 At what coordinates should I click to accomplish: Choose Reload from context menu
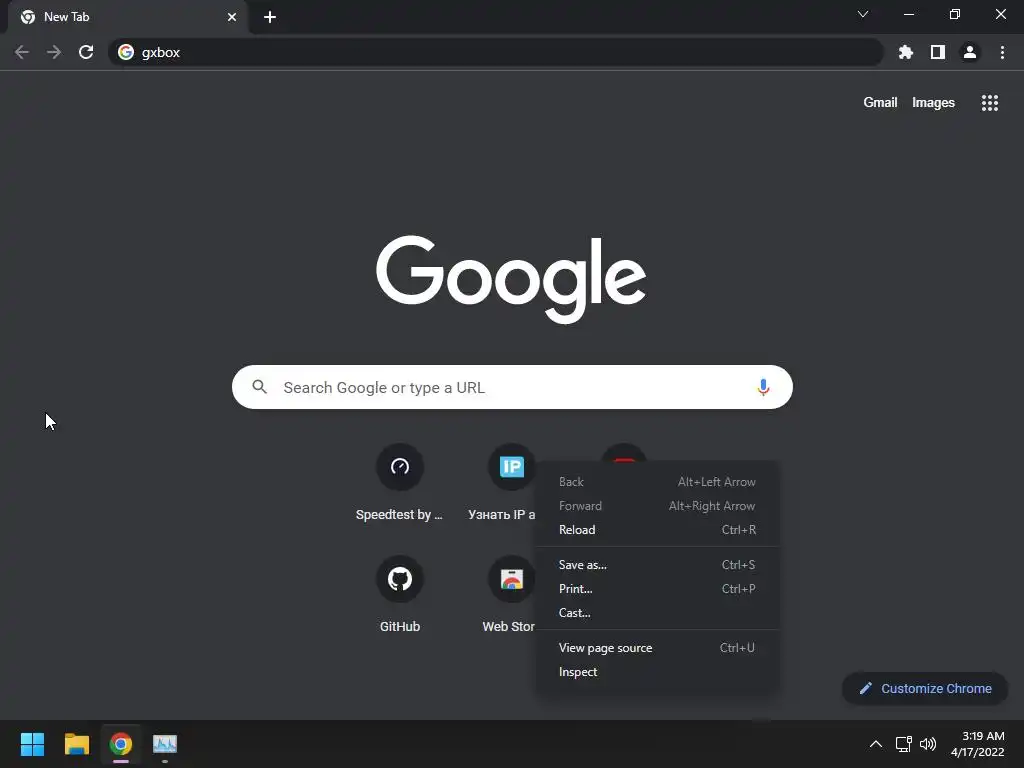pyautogui.click(x=657, y=530)
